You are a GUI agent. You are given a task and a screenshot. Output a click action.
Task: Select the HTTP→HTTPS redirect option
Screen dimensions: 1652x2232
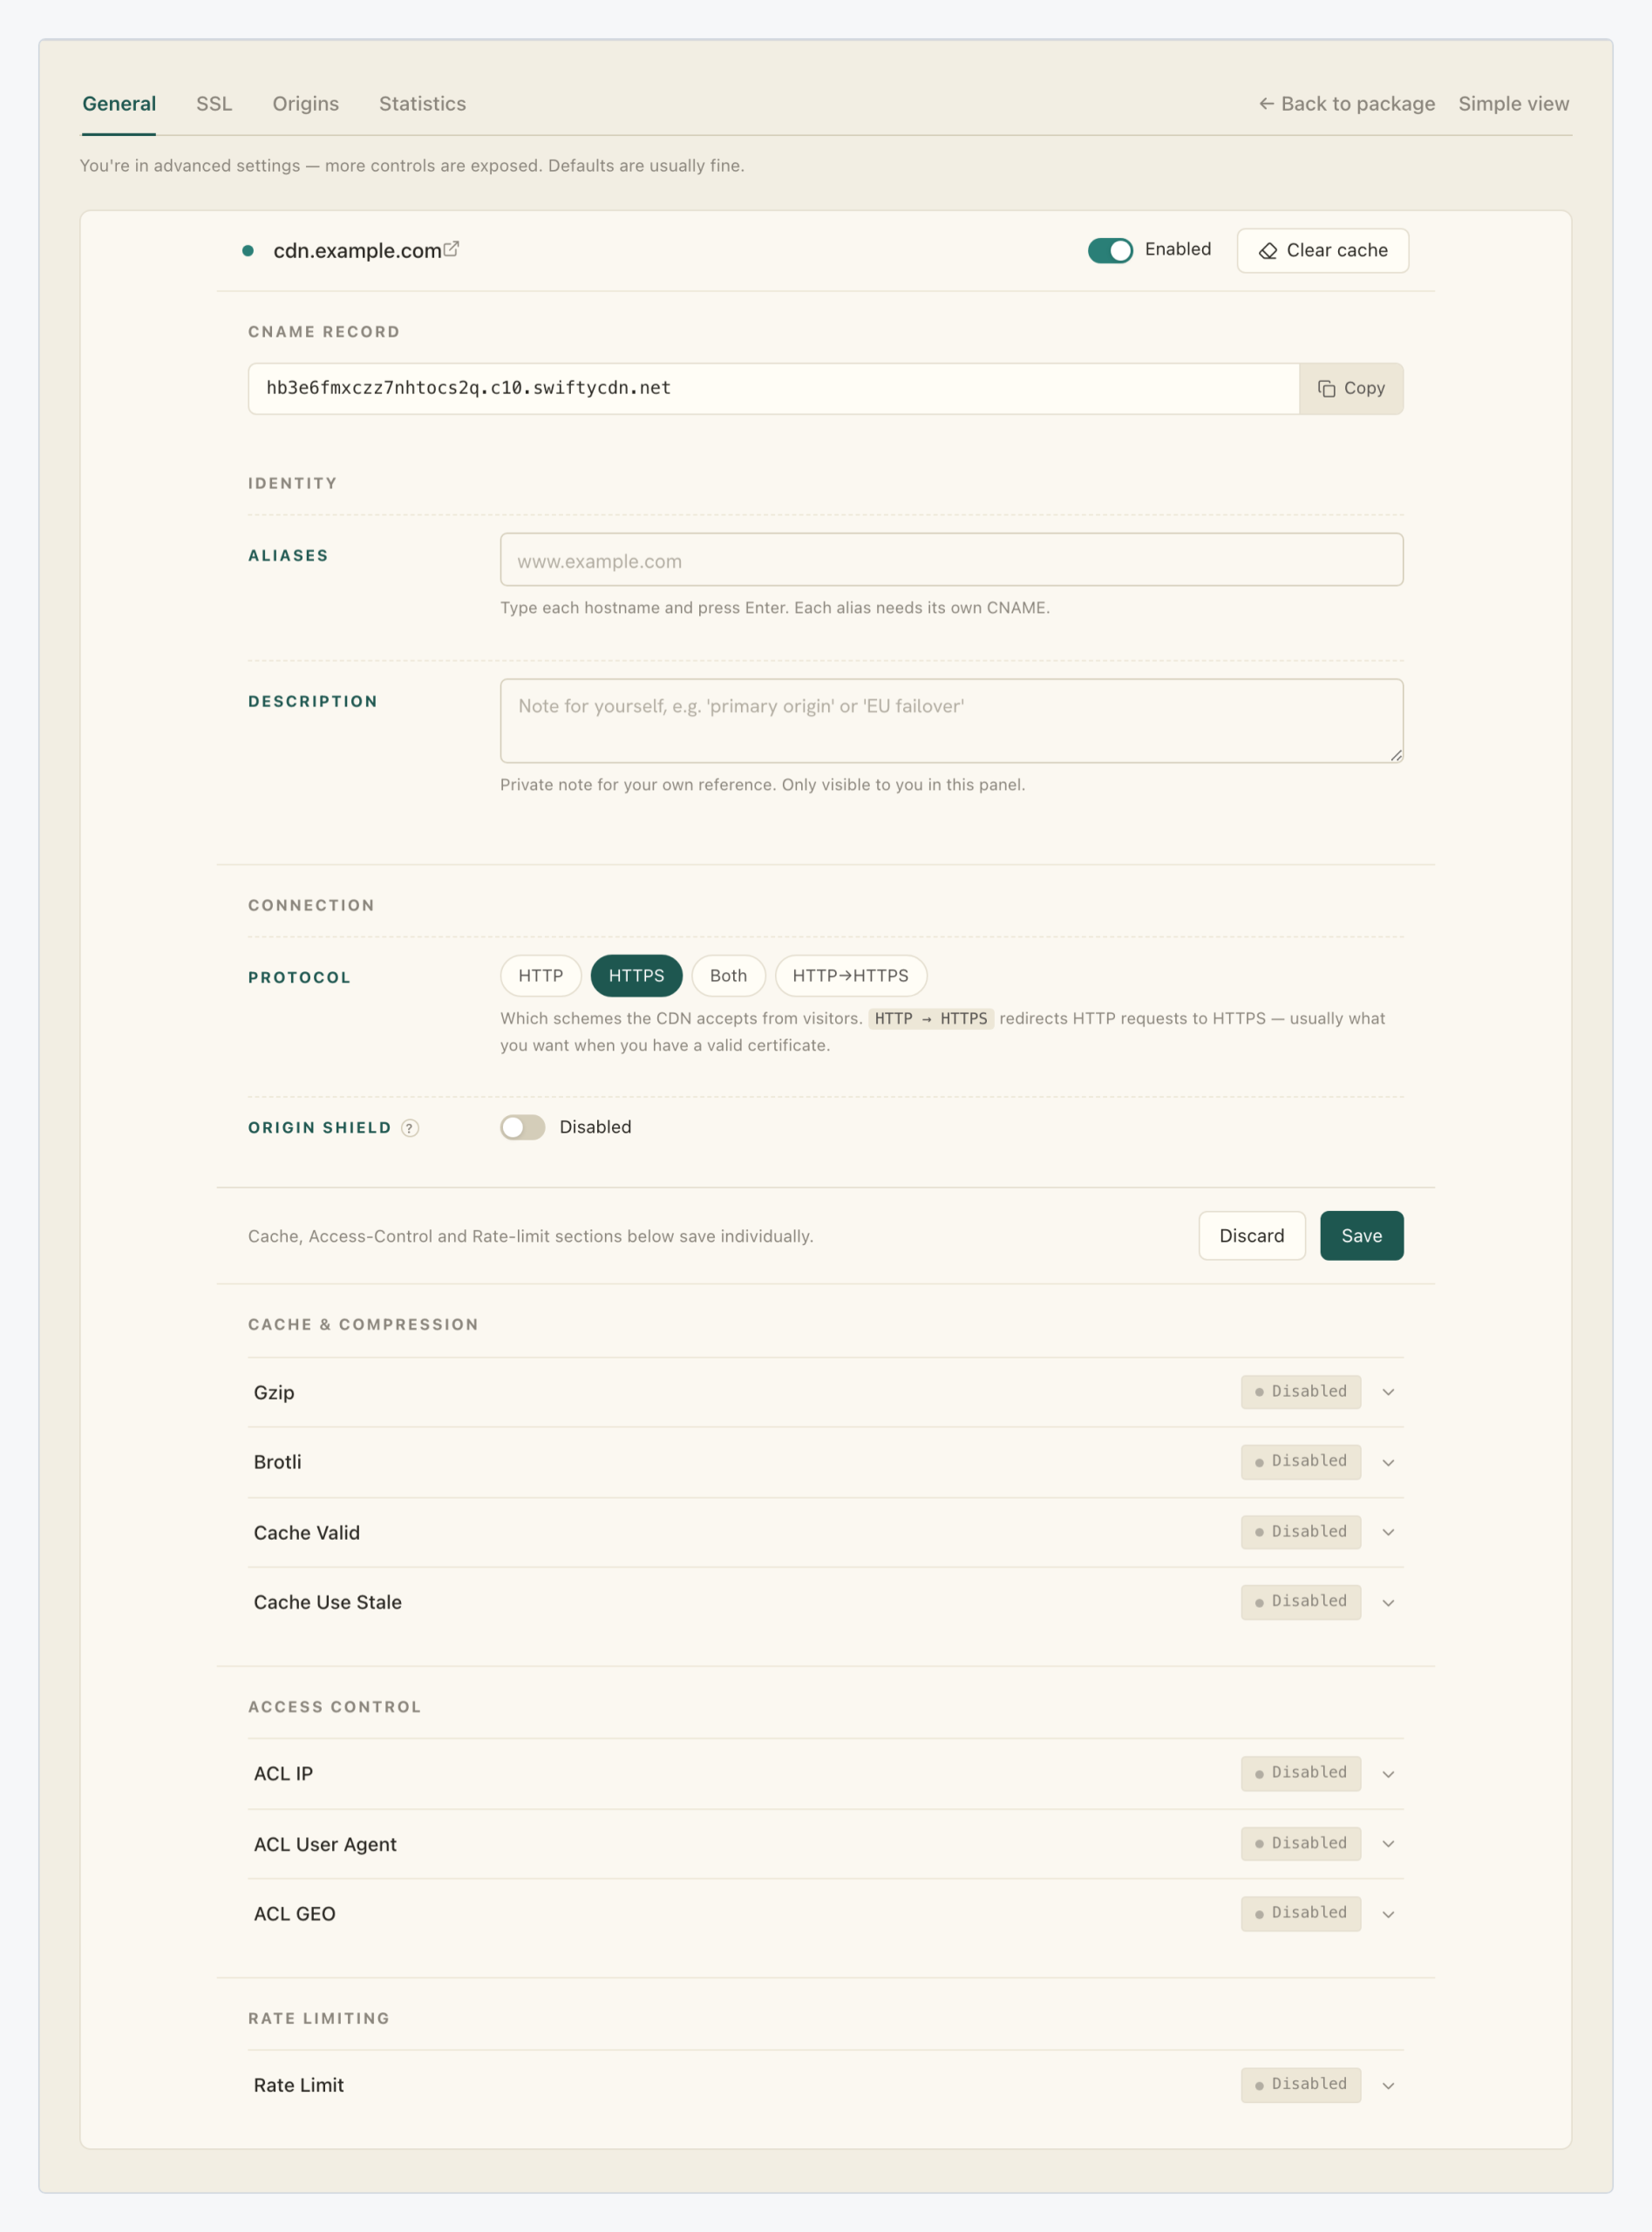pos(850,975)
